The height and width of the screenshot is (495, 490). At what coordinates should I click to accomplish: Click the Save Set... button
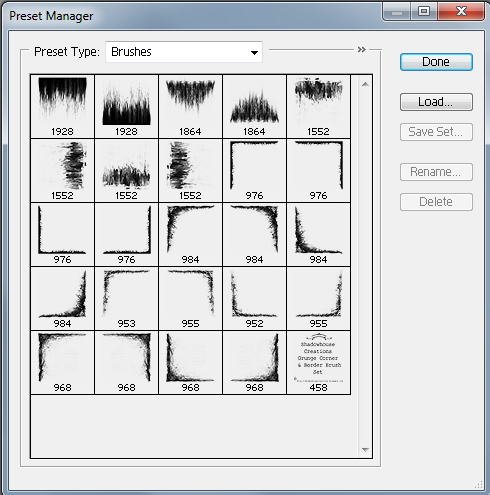click(x=436, y=132)
